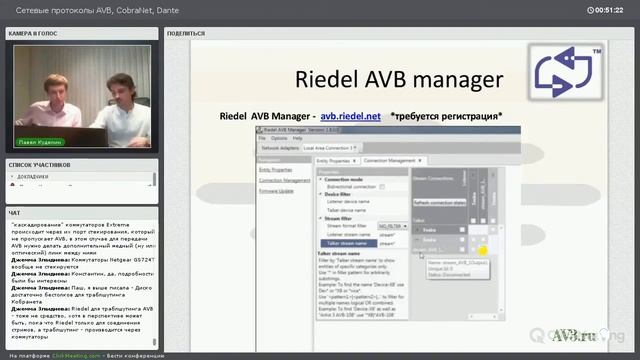Open the Options menu in AVB Manager
The image size is (640, 360).
279,138
